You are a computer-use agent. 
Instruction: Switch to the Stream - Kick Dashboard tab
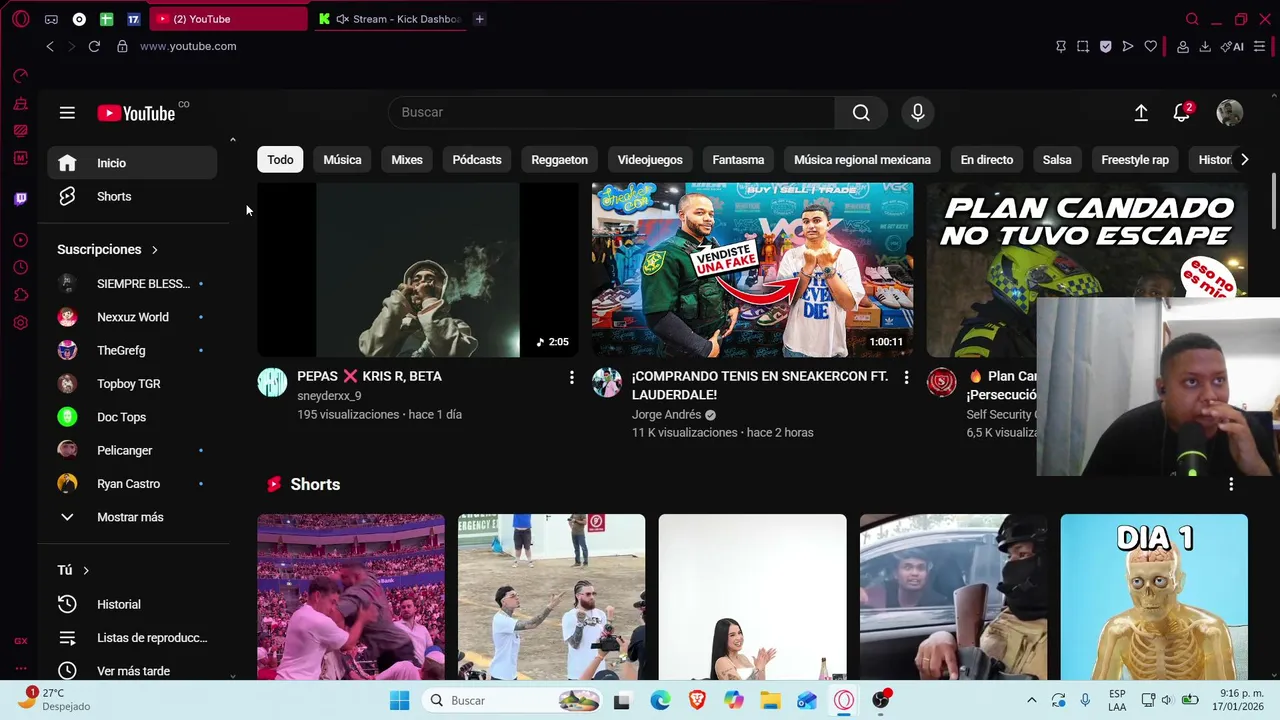(390, 19)
